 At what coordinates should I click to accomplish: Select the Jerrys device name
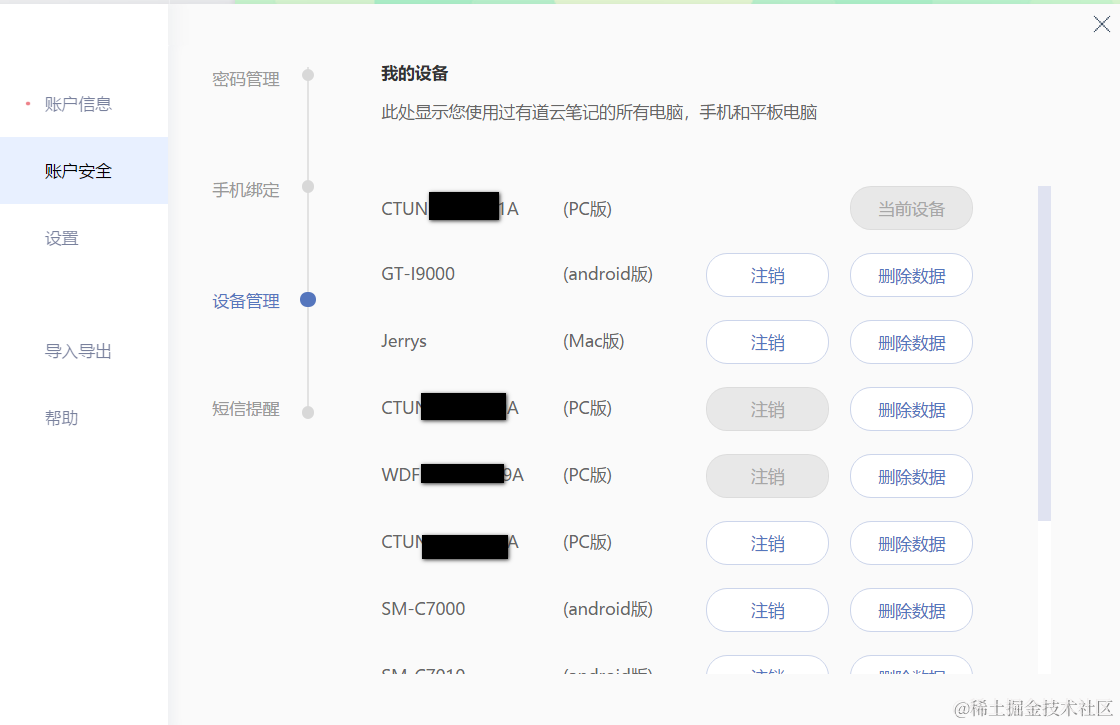[404, 341]
